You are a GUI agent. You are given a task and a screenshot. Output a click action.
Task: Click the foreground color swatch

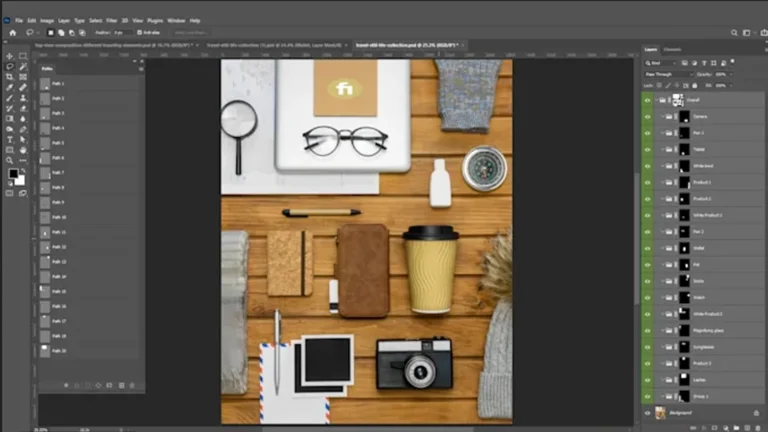tap(14, 174)
